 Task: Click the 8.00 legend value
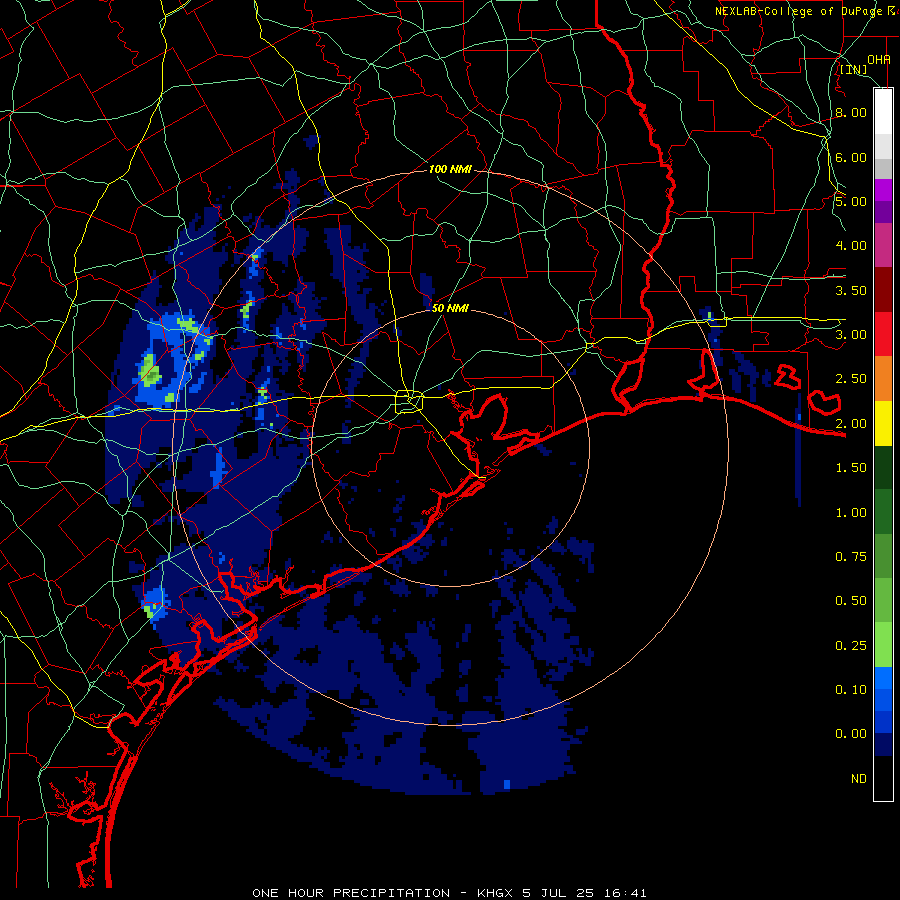[851, 112]
